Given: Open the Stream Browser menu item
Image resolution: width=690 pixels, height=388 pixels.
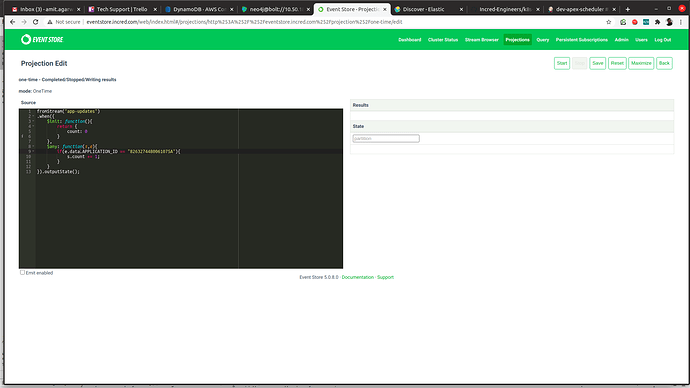Looking at the screenshot, I should (x=481, y=40).
